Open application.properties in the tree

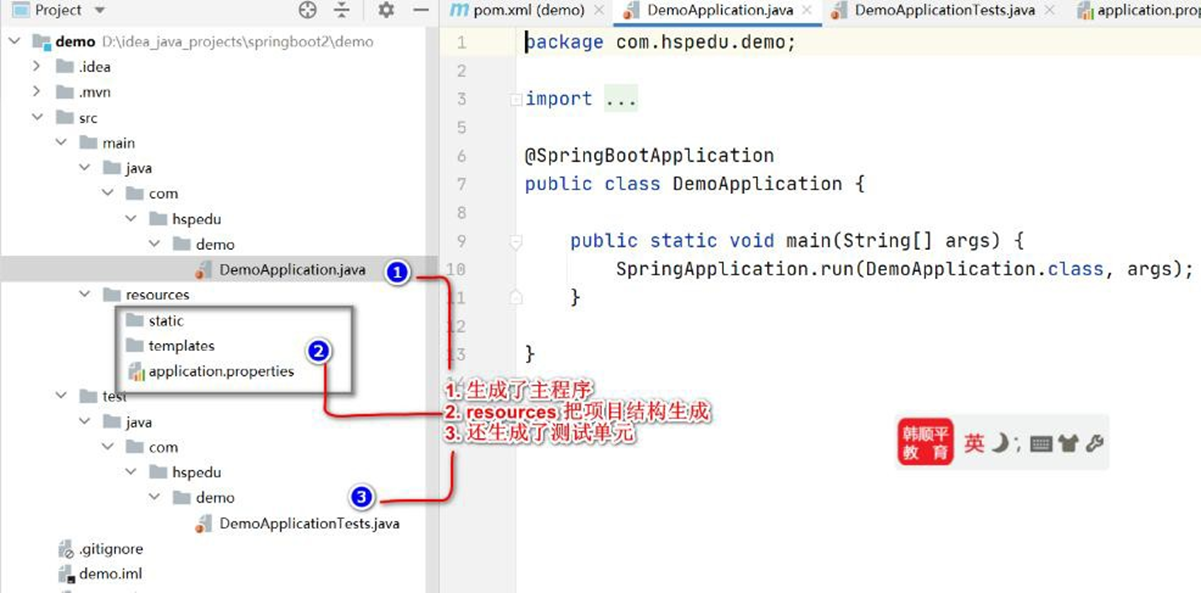221,372
